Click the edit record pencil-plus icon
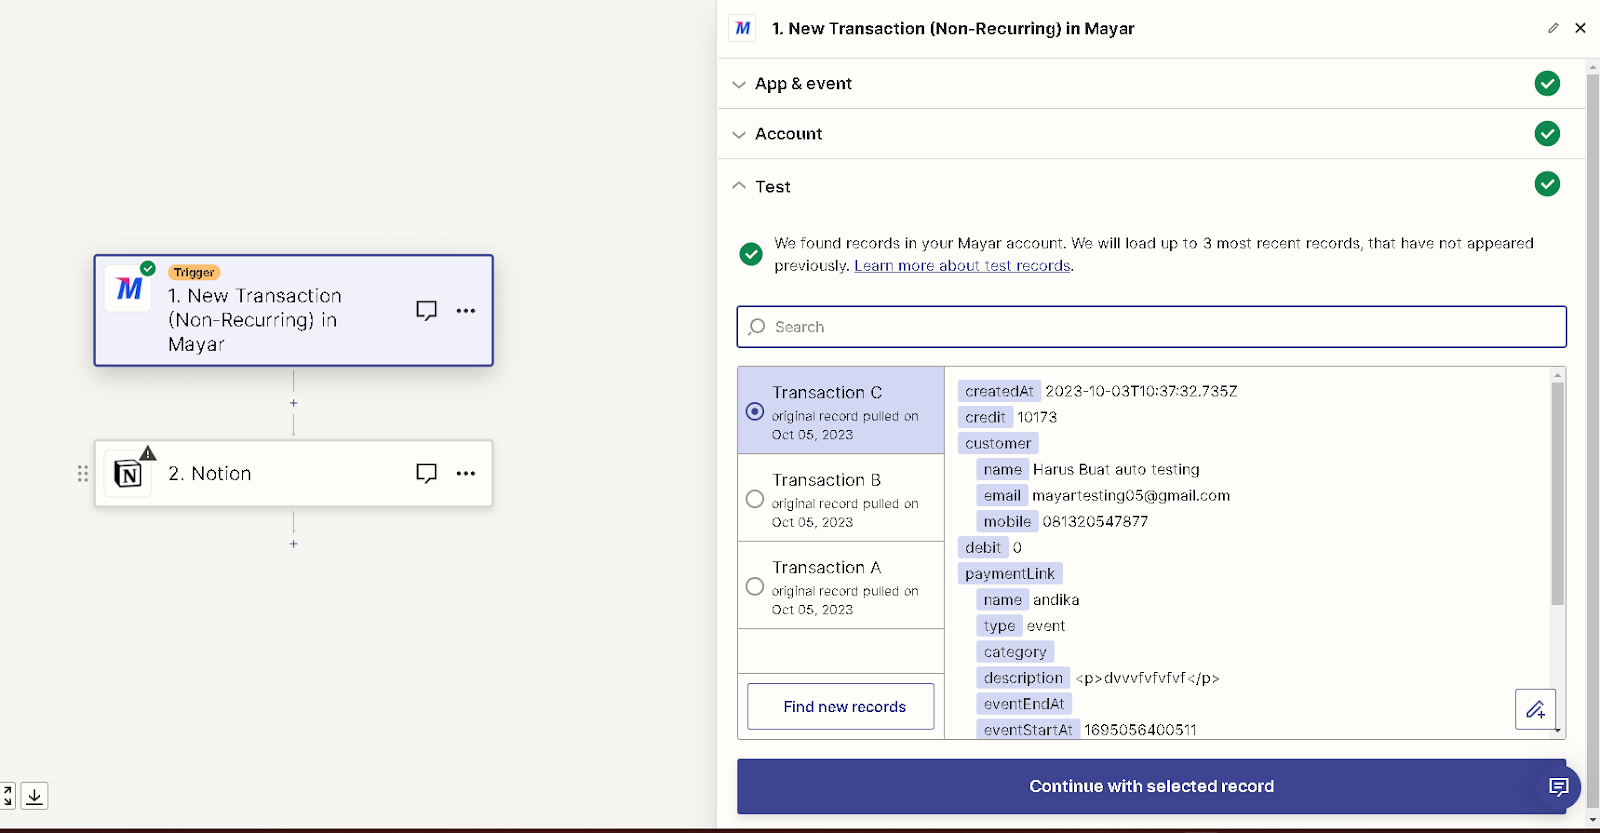The width and height of the screenshot is (1600, 833). click(1535, 710)
